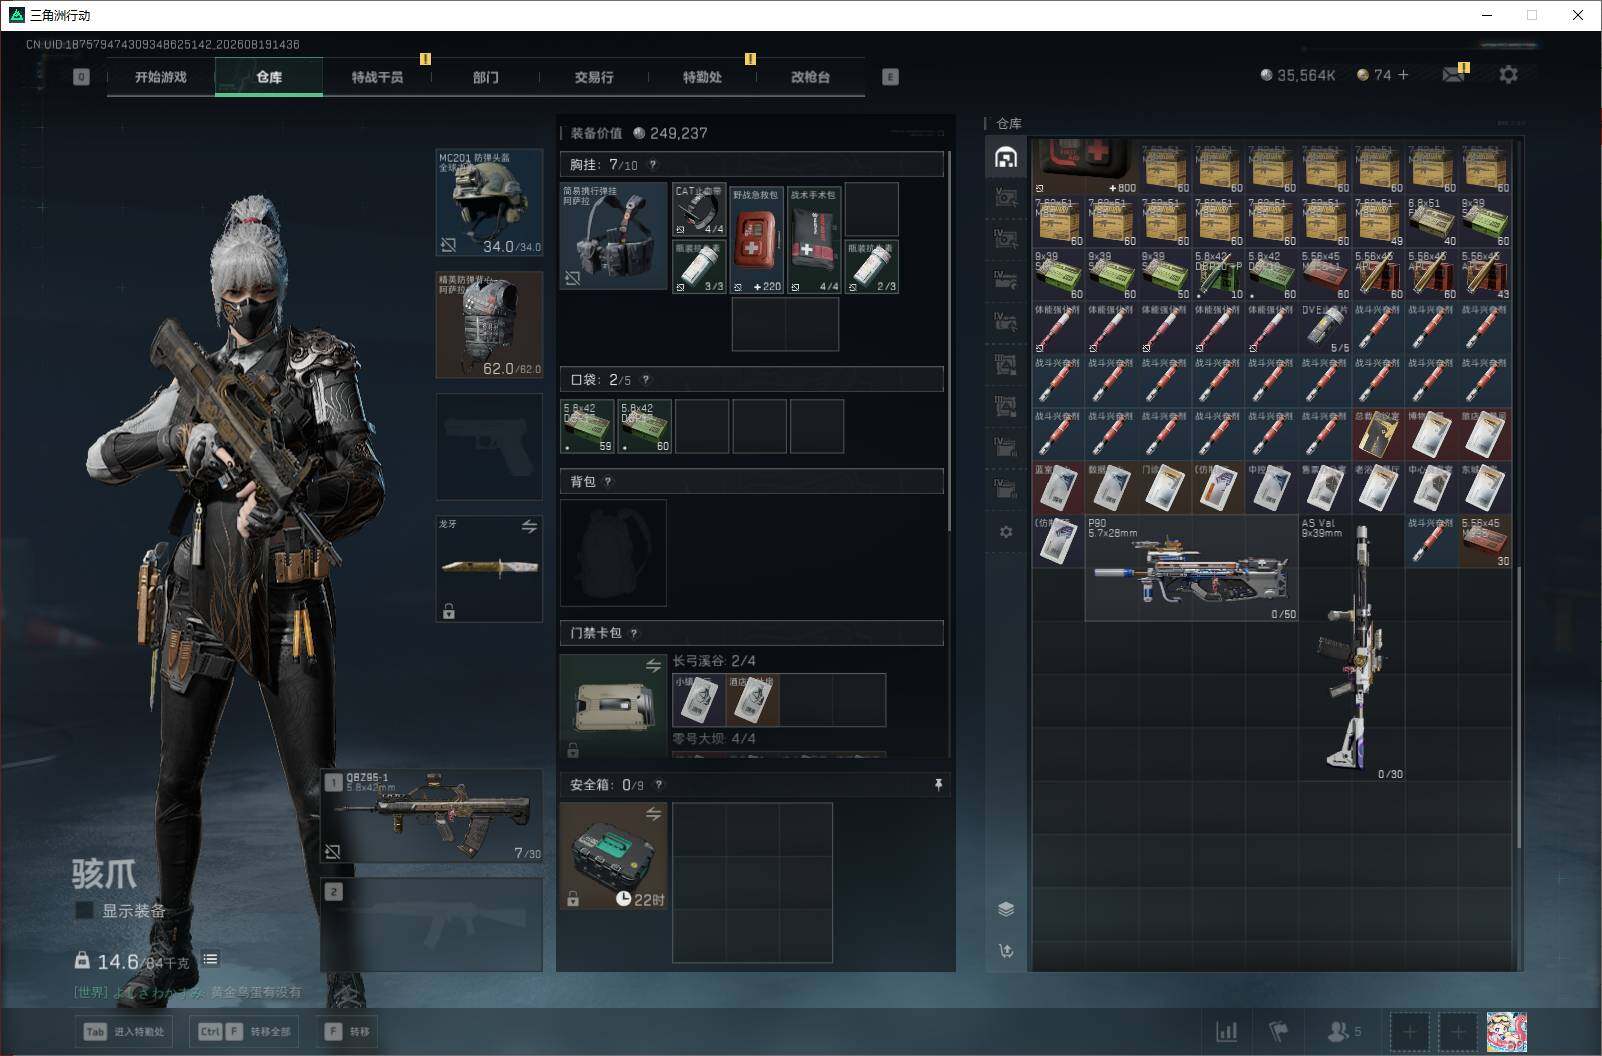
Task: Click the first empty squad plus slot
Action: (x=1409, y=1031)
